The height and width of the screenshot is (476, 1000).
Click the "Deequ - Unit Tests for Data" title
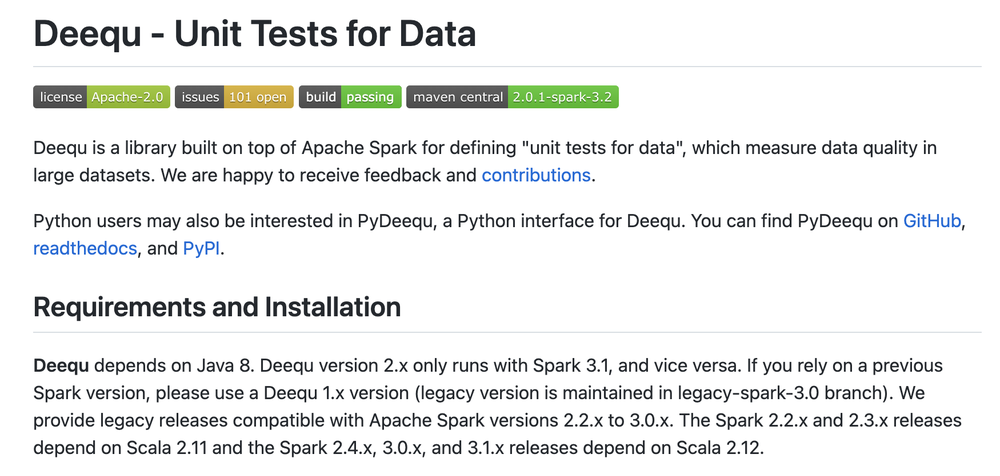(254, 35)
